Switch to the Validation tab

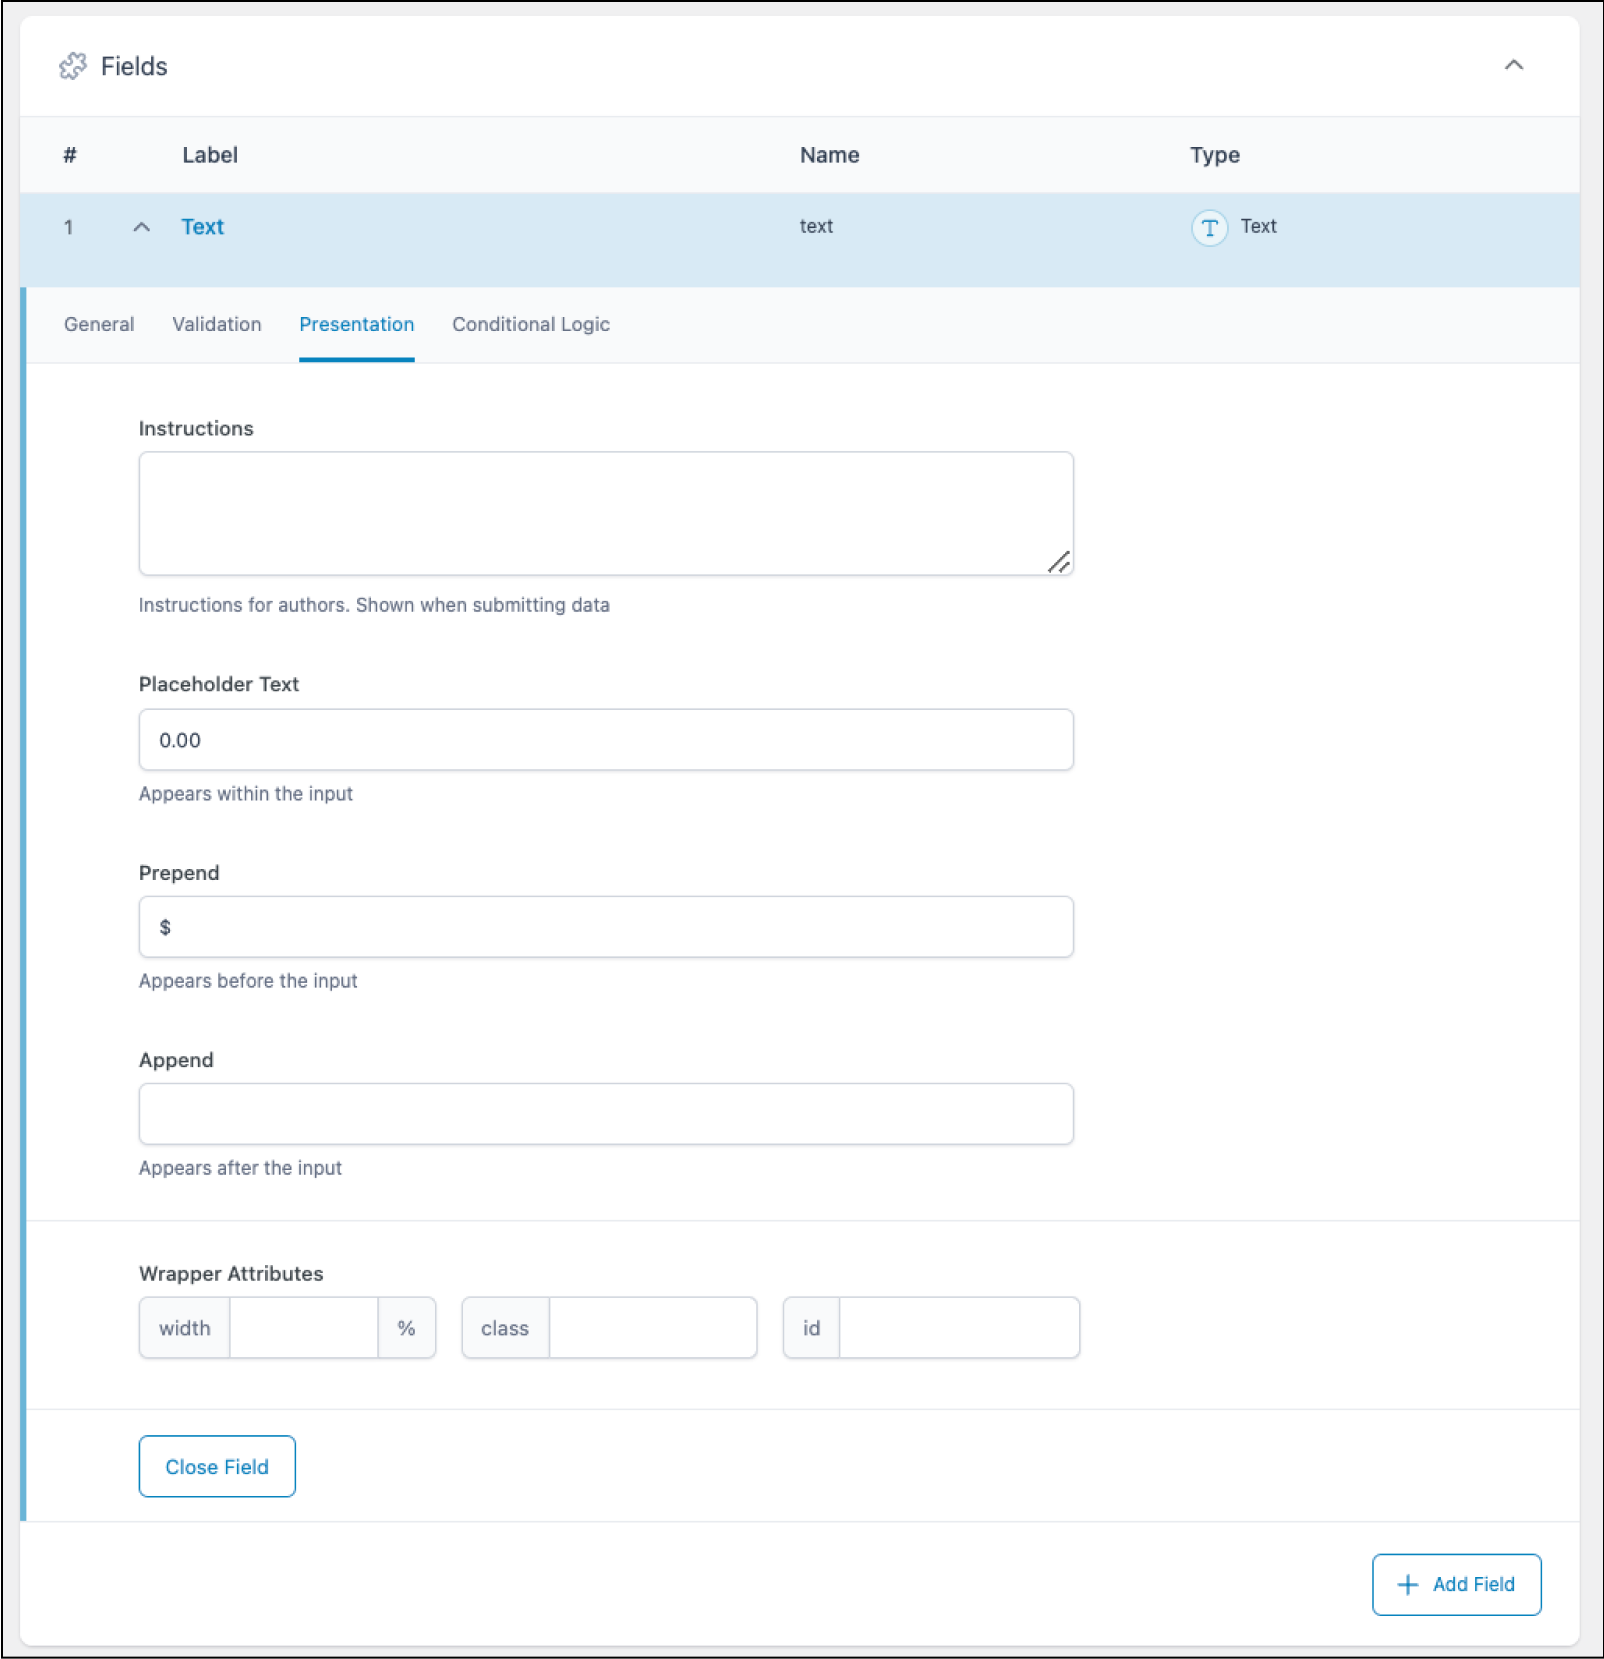click(216, 324)
